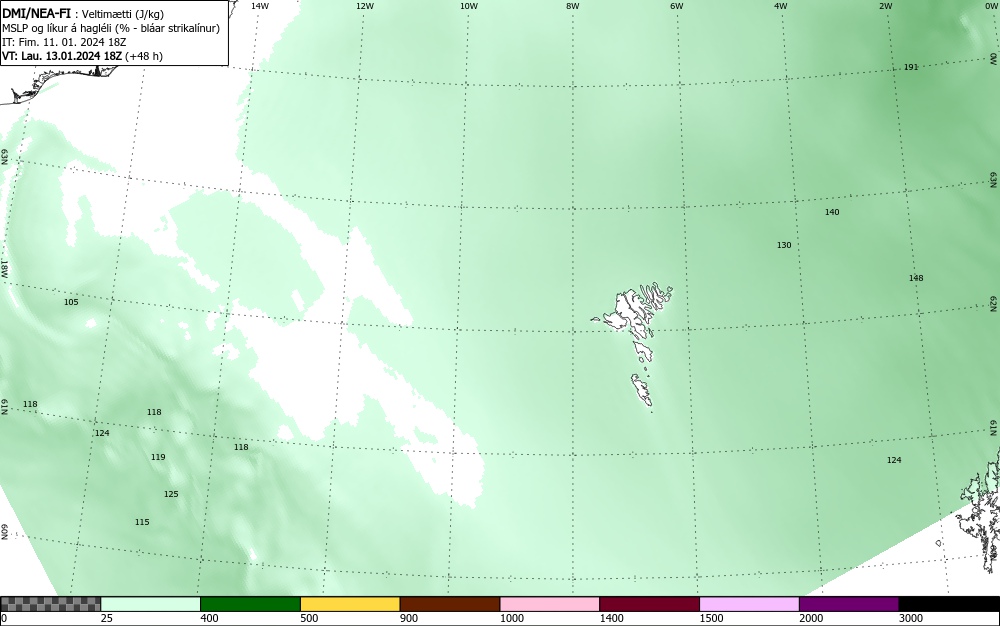Click the 'DMI/NEA-FI : Veltimætti (J/kg)' title line
Screen dimensions: 1000x626
83,14
